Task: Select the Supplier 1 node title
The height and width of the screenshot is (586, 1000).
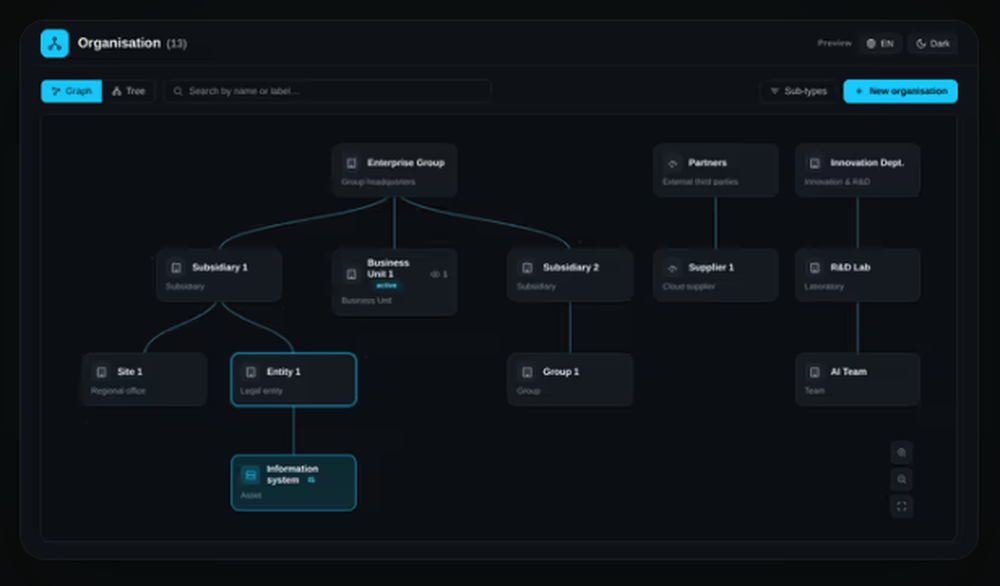Action: 711,267
